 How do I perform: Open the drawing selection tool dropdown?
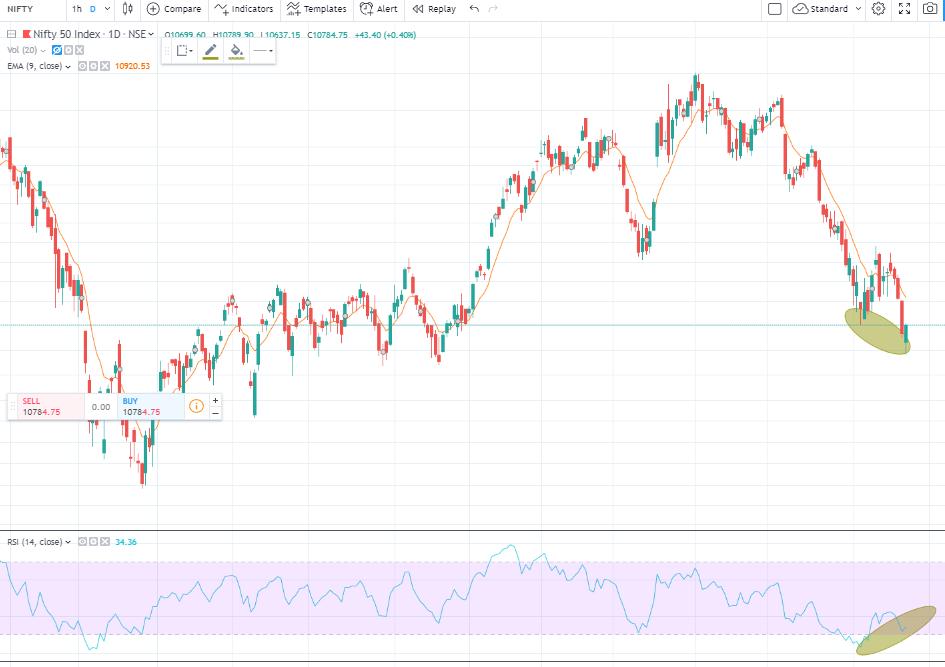pyautogui.click(x=184, y=51)
